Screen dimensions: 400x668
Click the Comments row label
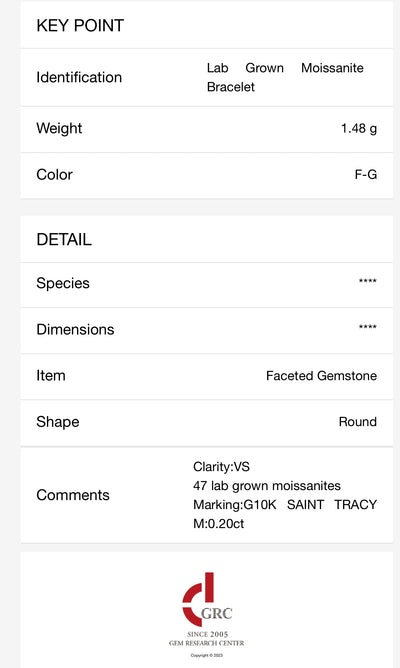tap(73, 495)
